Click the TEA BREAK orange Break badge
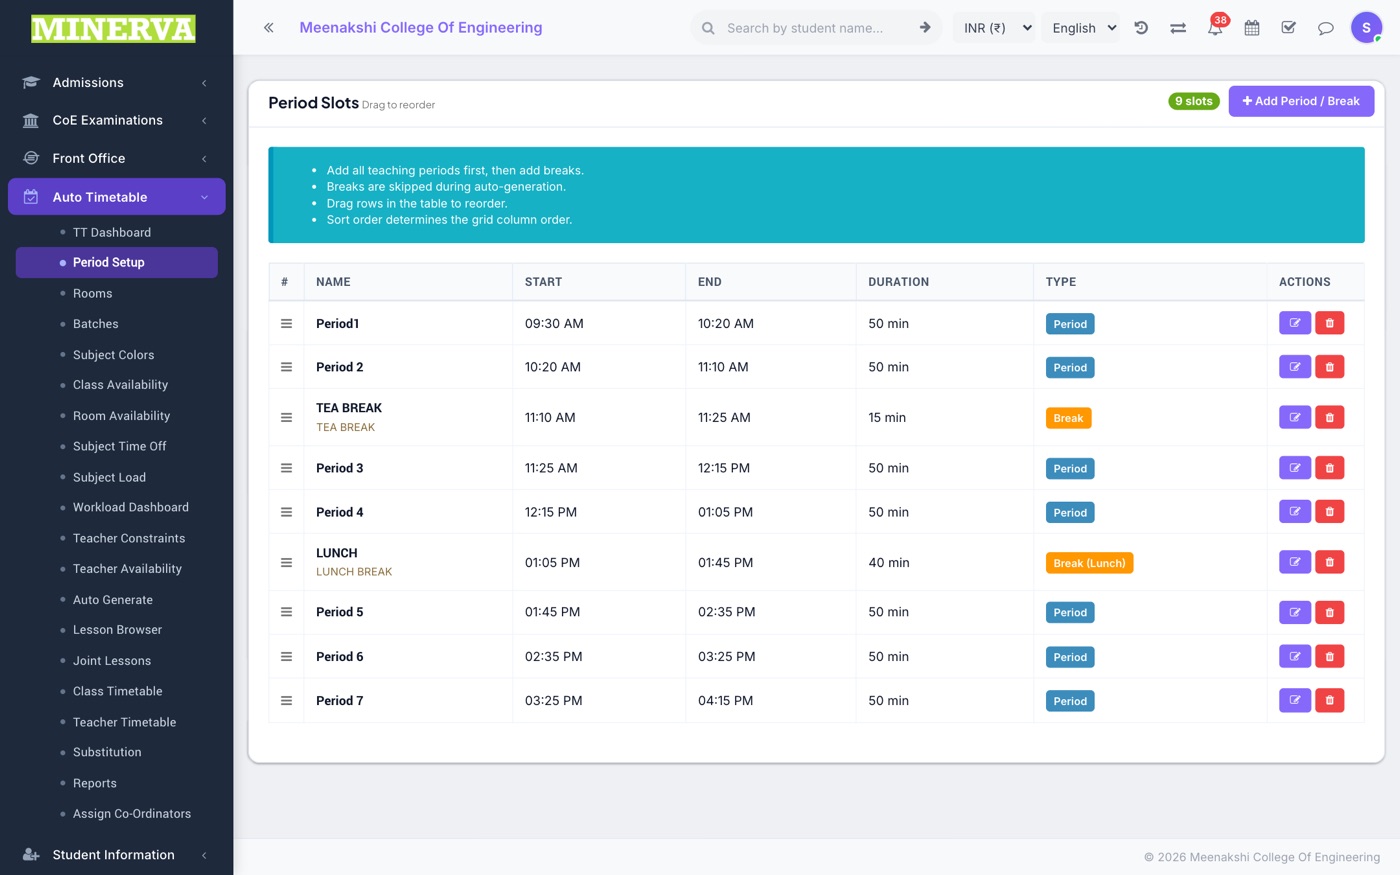 point(1068,418)
